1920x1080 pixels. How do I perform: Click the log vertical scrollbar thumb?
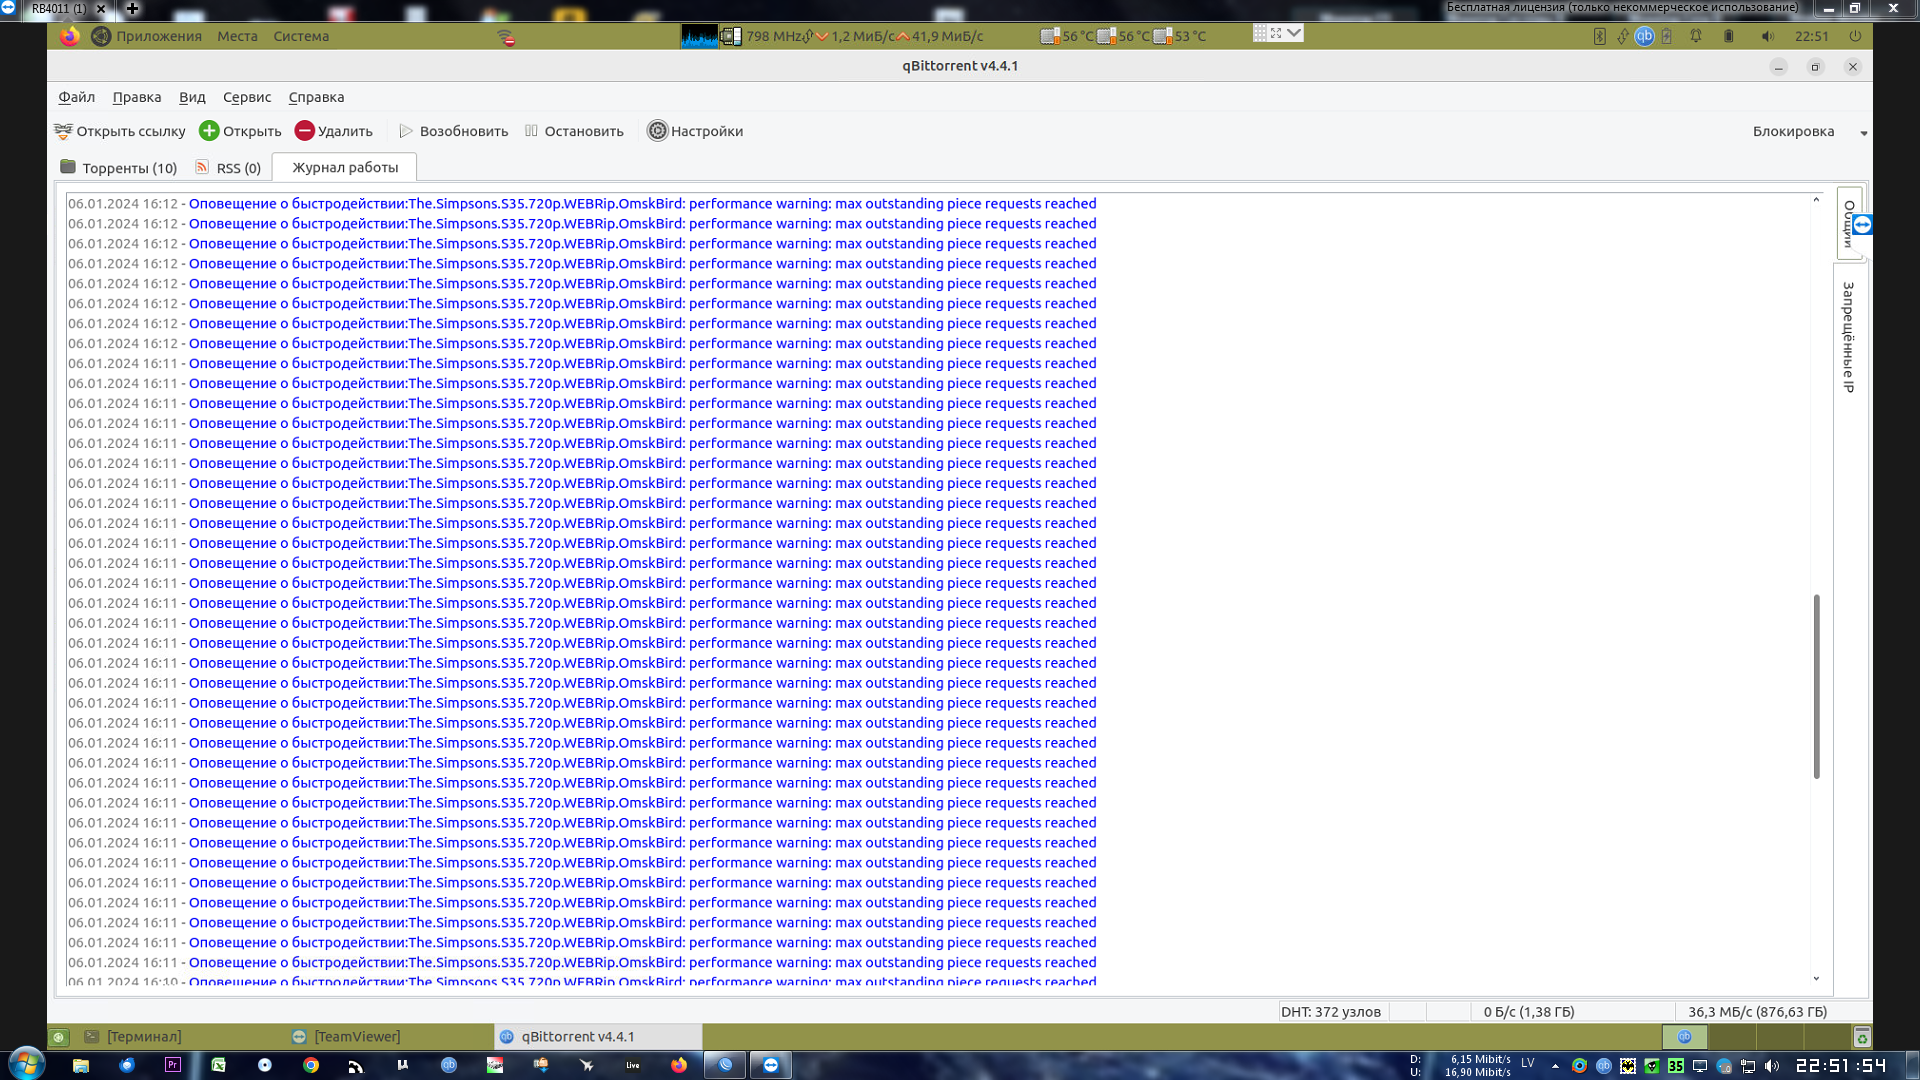coord(1816,686)
